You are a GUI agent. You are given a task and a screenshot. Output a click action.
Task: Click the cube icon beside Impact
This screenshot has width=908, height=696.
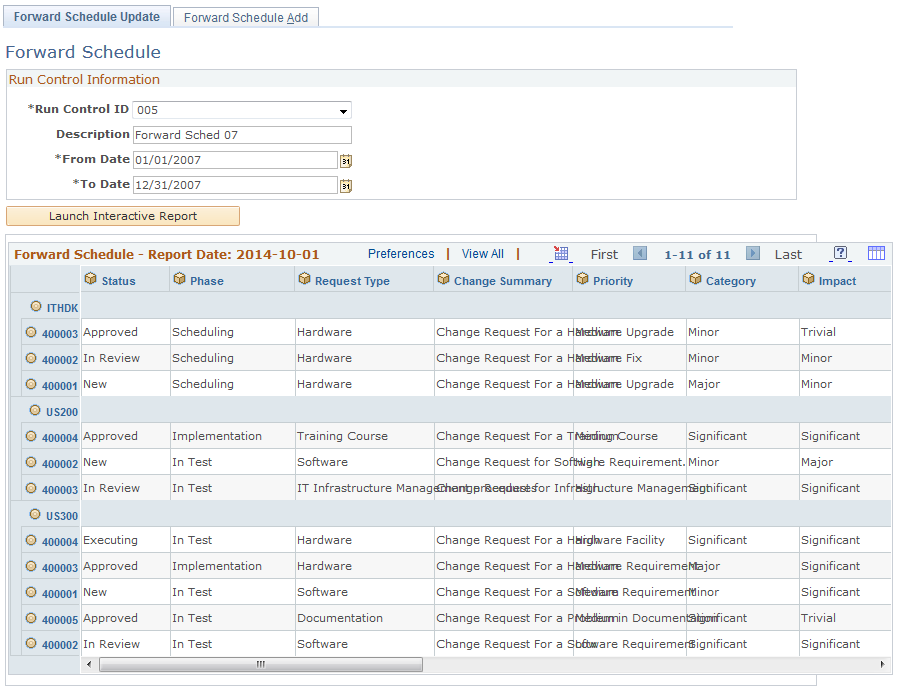pyautogui.click(x=808, y=279)
